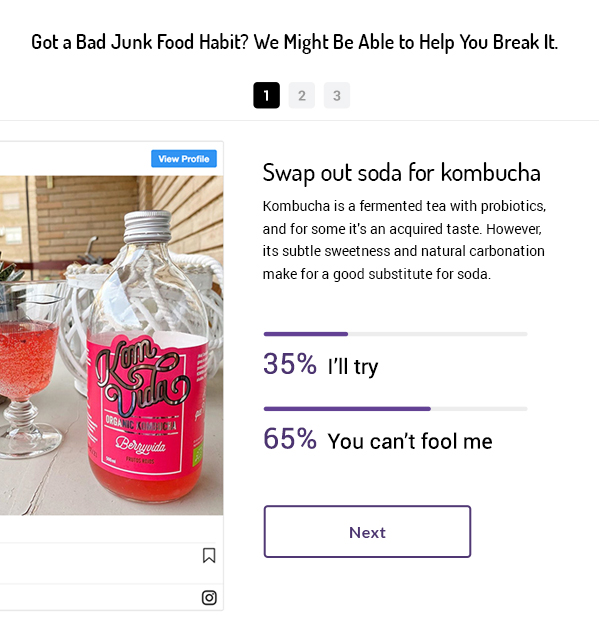Click the 65% result bar
The height and width of the screenshot is (640, 604).
coord(347,409)
